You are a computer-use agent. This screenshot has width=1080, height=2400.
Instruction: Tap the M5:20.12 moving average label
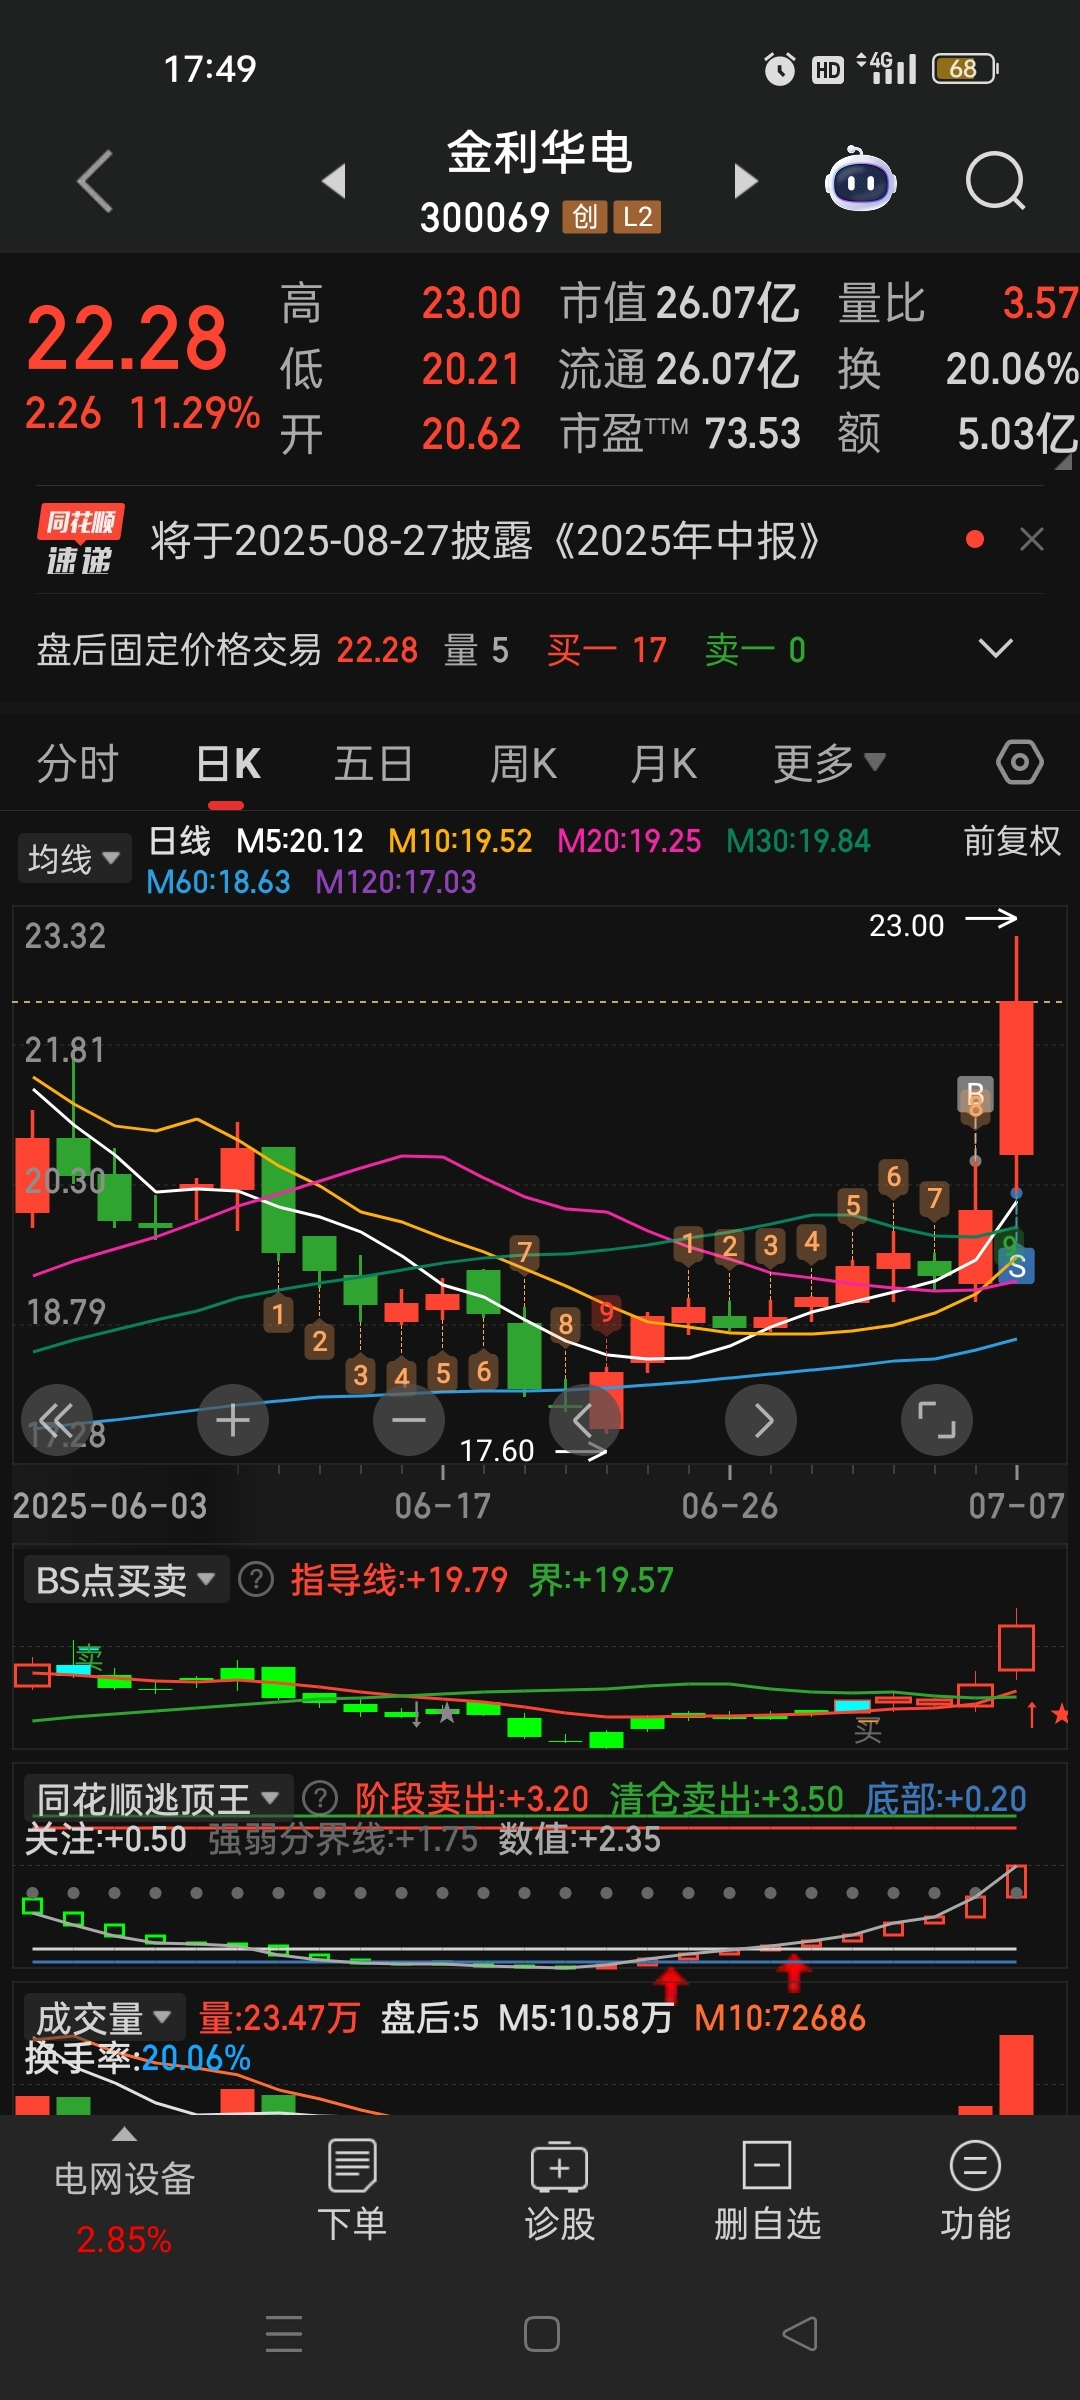coord(300,841)
